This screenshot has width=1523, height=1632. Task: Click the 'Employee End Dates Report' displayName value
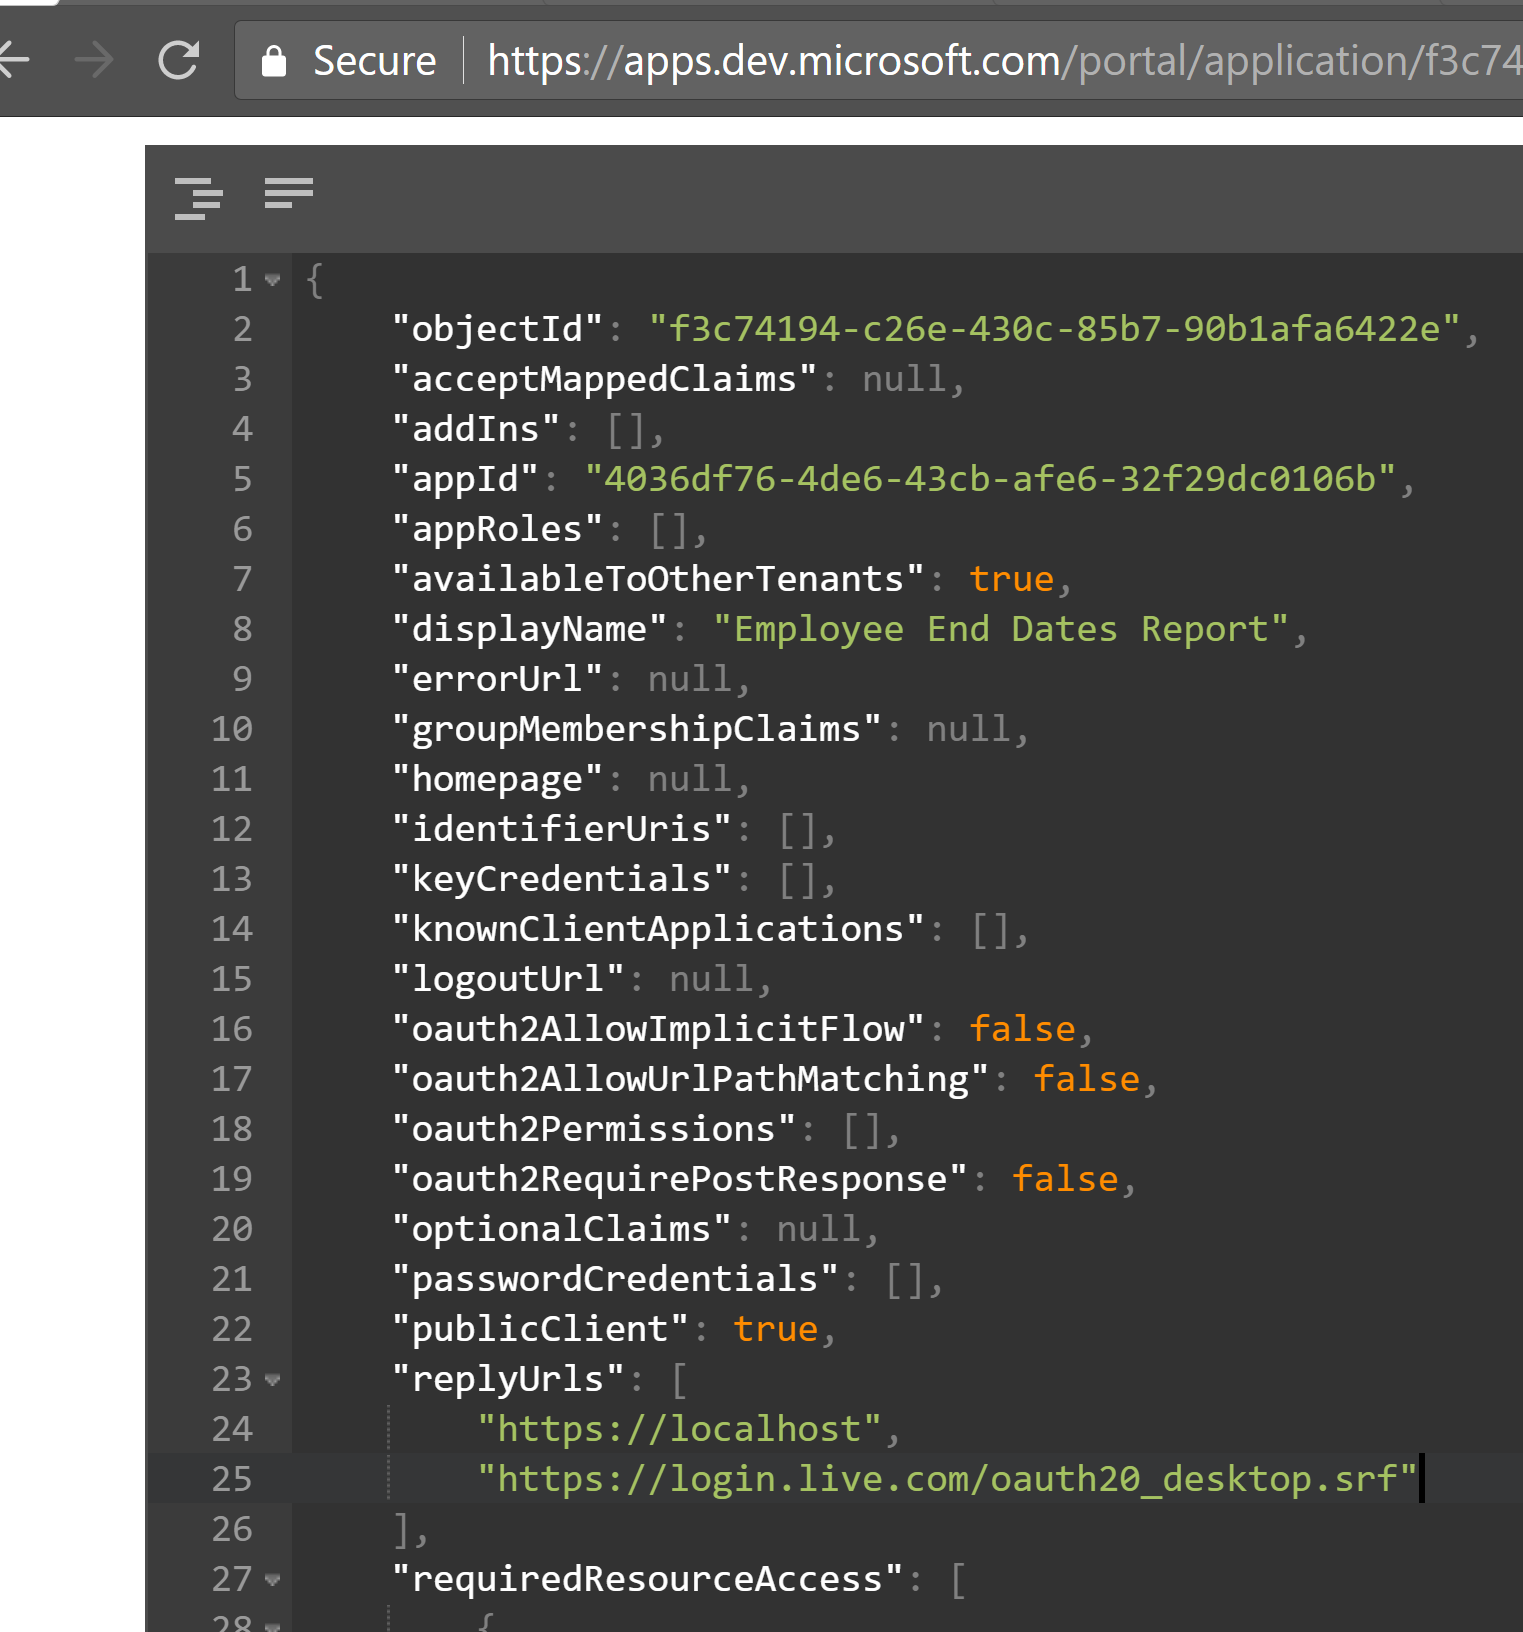[1000, 629]
